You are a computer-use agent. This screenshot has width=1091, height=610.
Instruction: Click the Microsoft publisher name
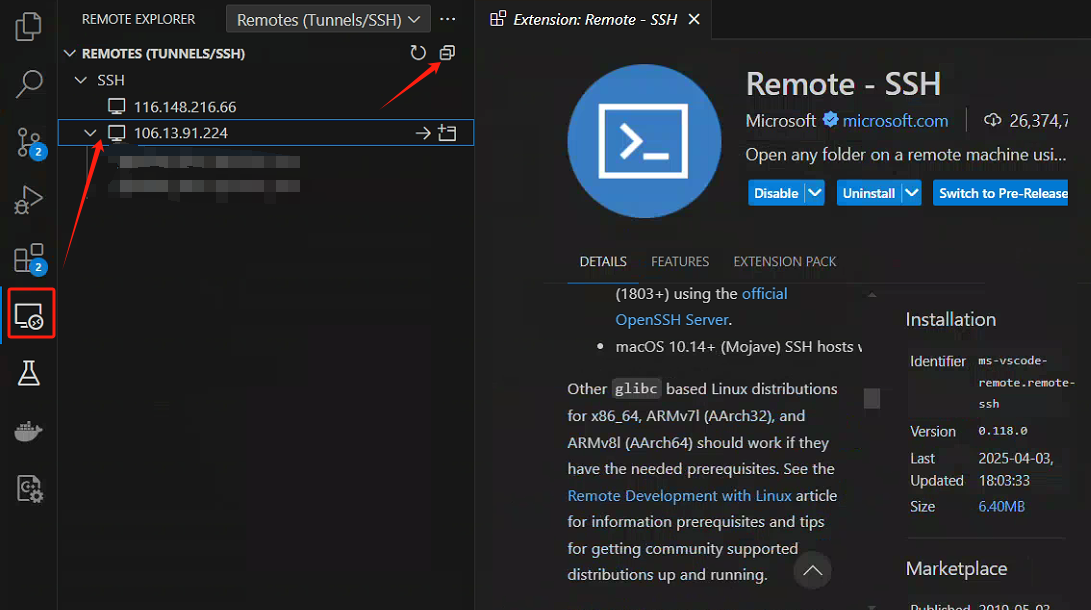[x=780, y=120]
